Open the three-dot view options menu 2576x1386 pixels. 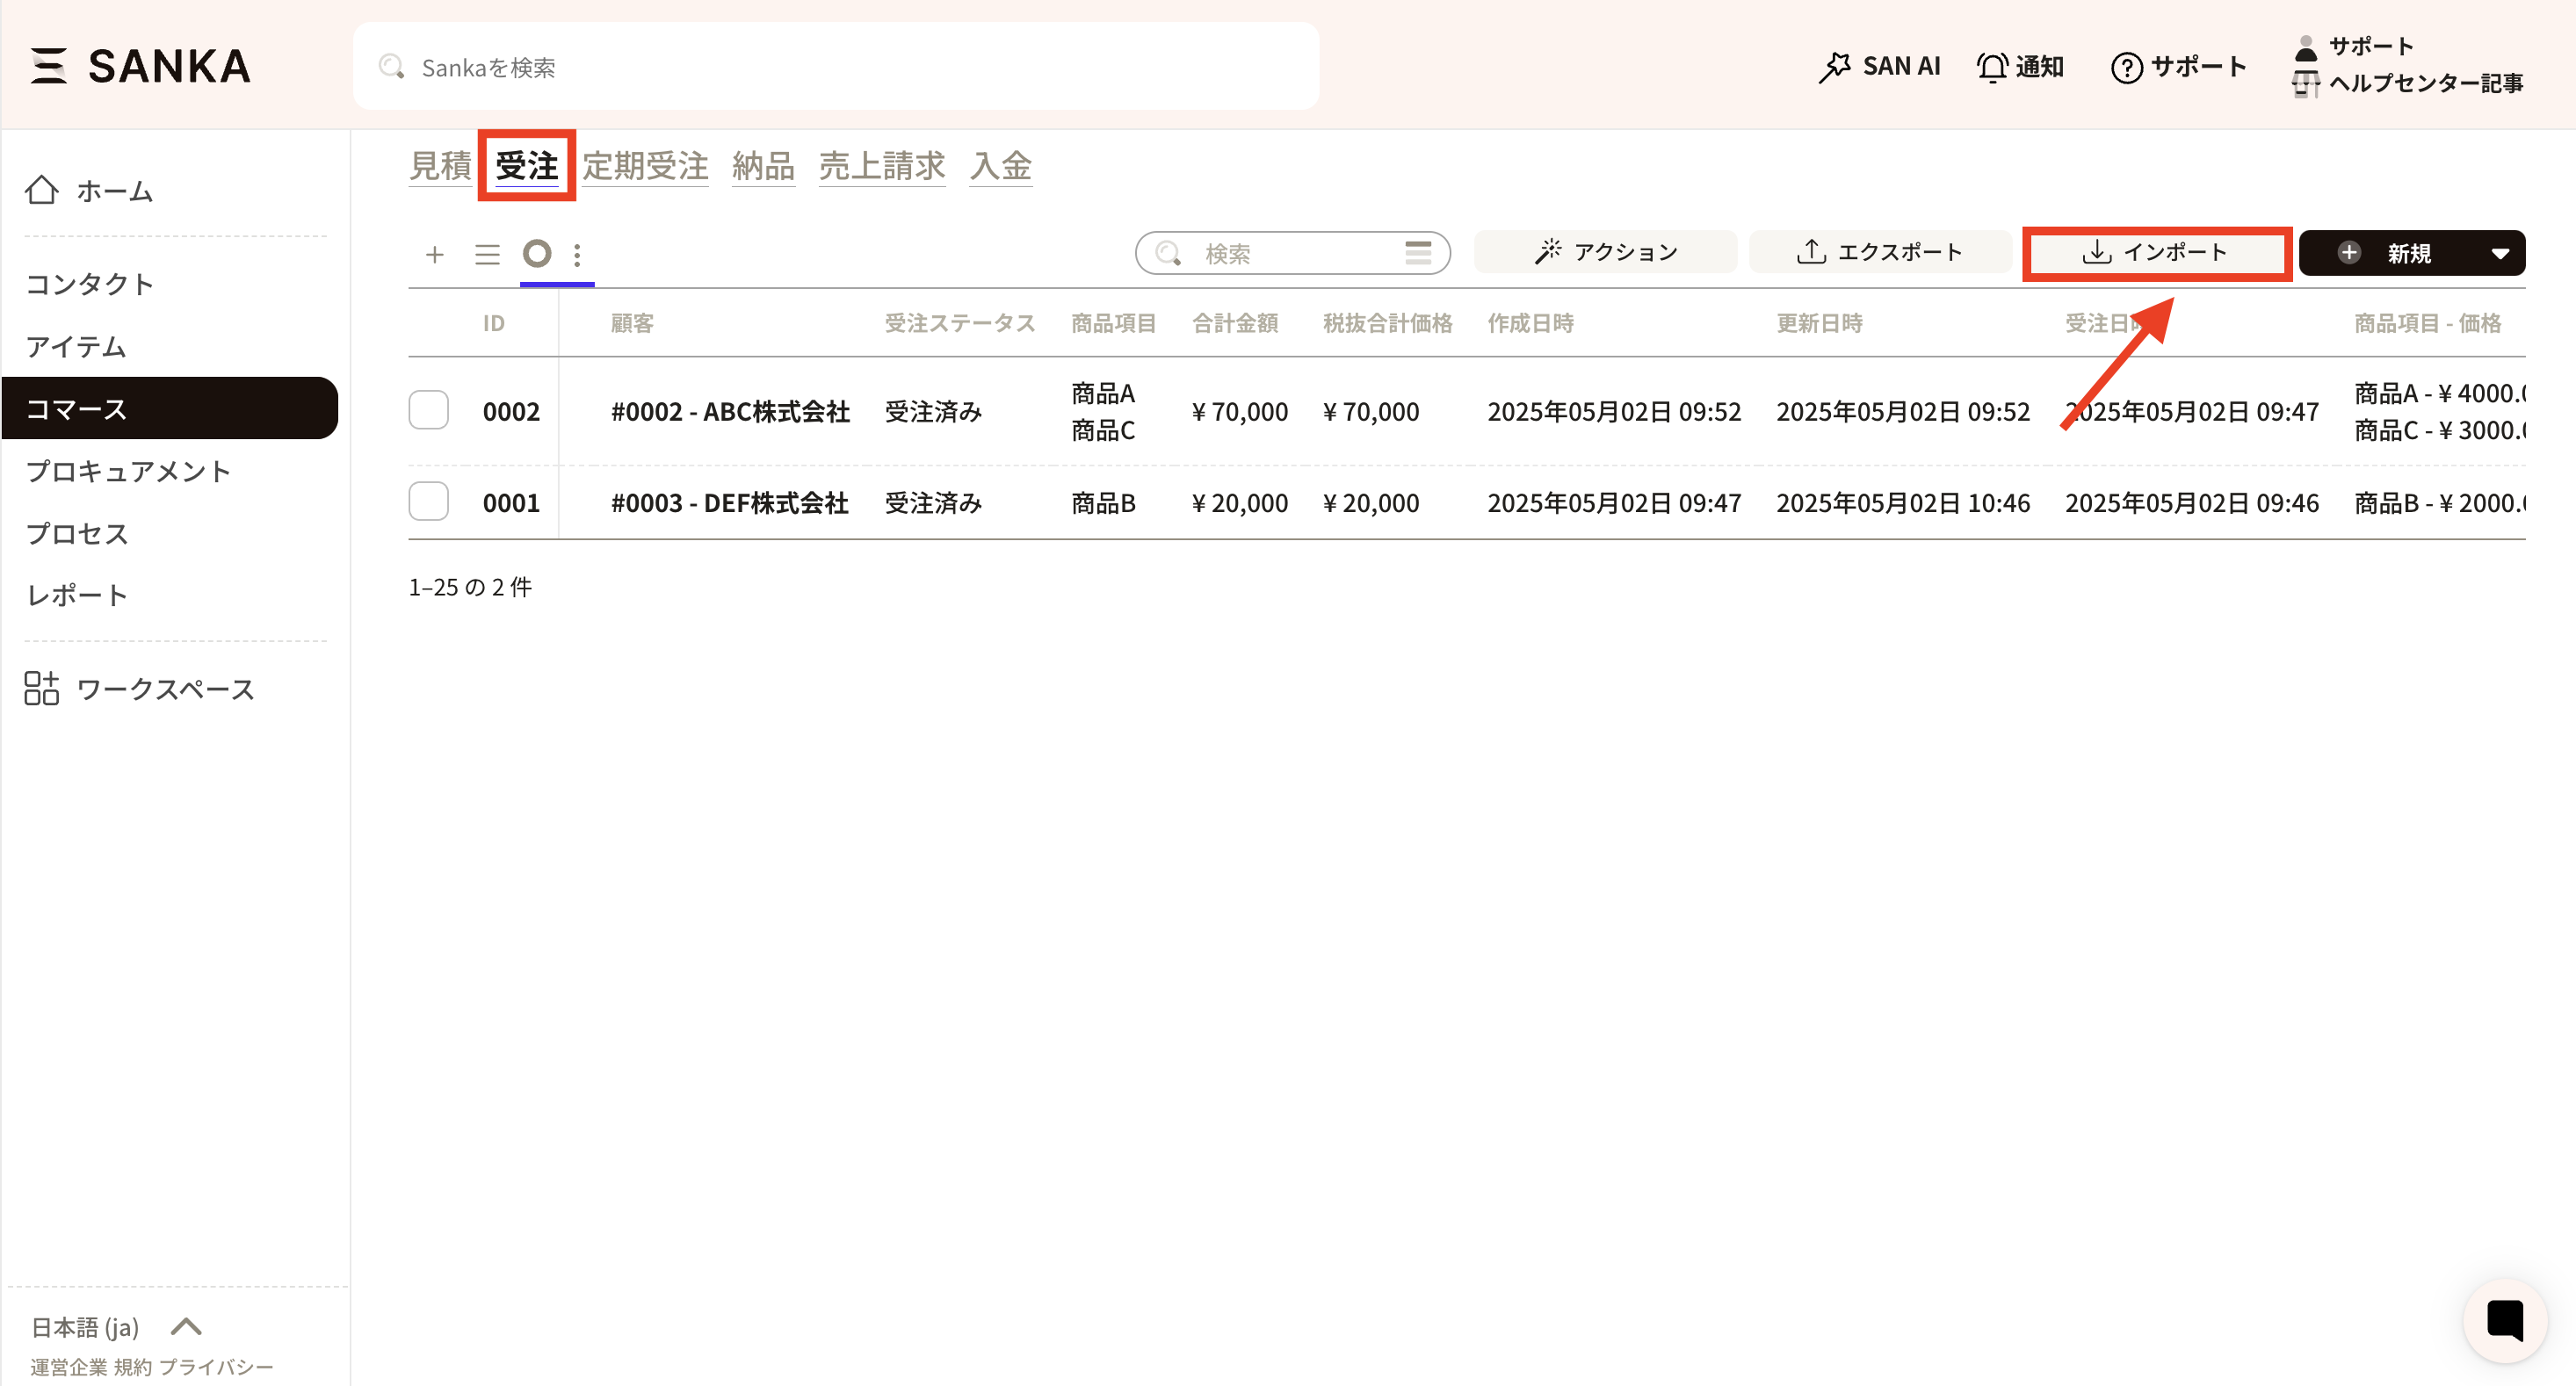coord(577,254)
